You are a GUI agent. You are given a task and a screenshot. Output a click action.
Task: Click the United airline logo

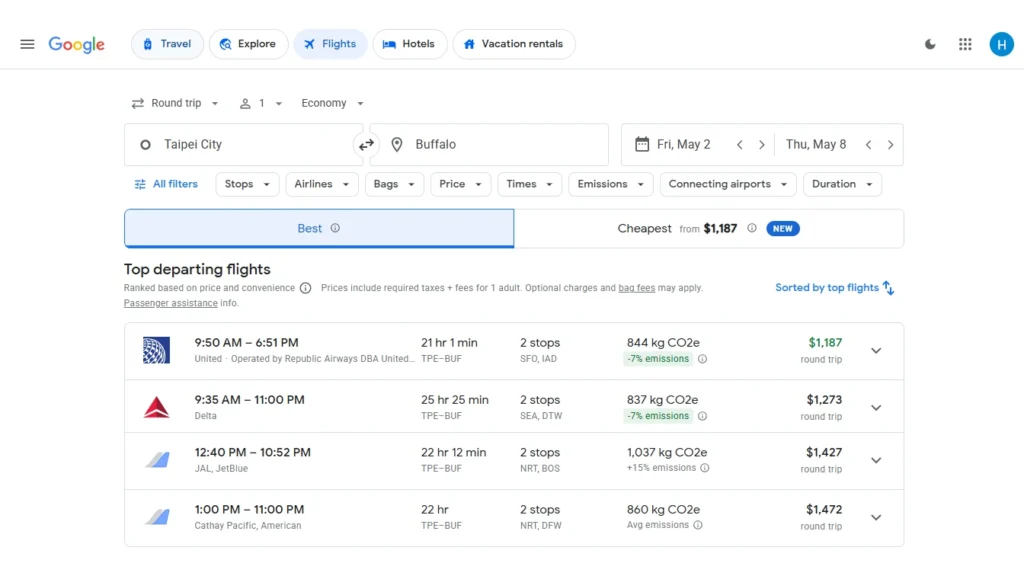pyautogui.click(x=156, y=350)
